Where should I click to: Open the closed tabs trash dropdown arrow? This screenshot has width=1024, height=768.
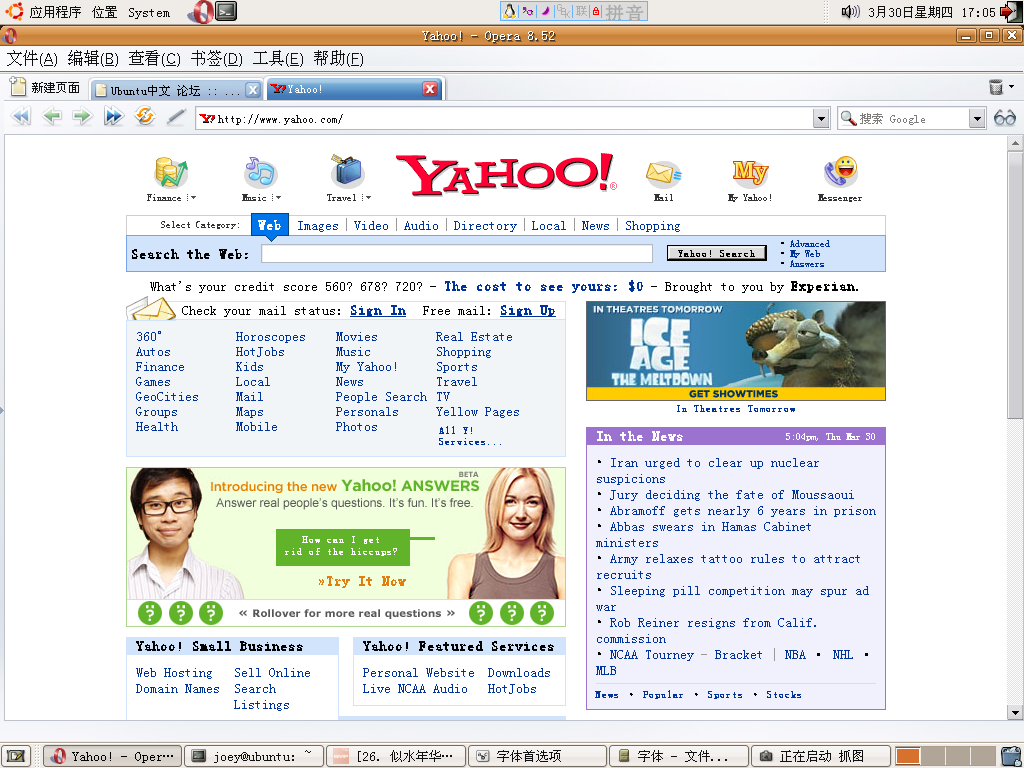1012,86
